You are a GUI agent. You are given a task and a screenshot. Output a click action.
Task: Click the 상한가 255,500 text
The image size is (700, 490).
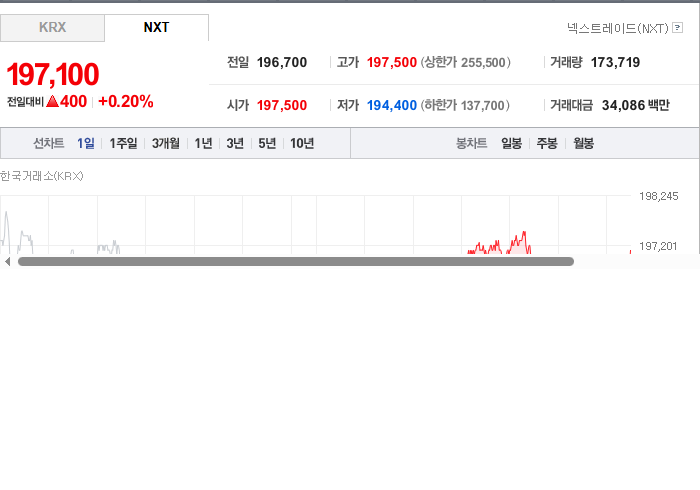click(x=466, y=62)
